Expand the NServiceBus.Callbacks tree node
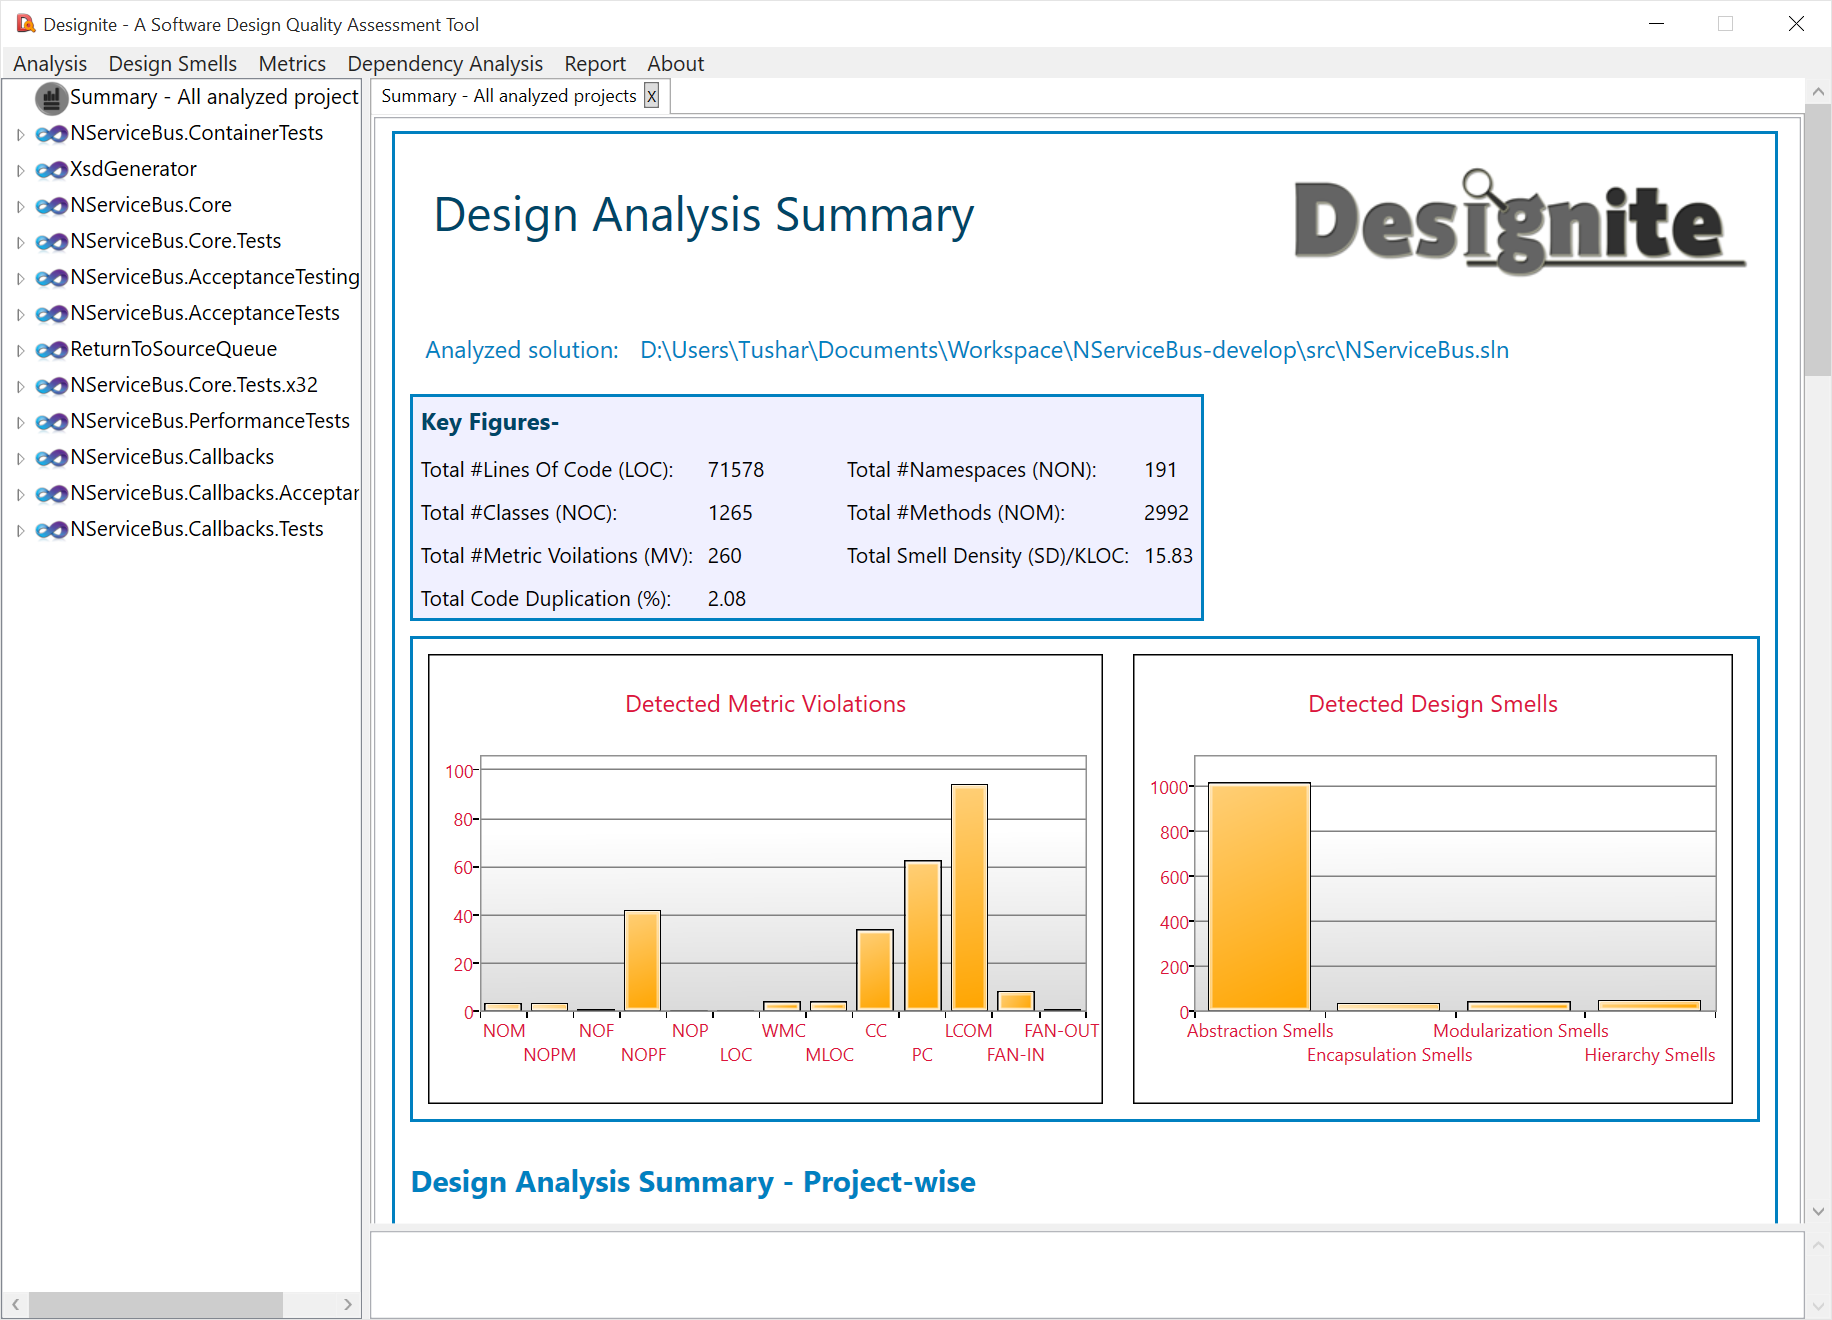The image size is (1832, 1320). 20,458
